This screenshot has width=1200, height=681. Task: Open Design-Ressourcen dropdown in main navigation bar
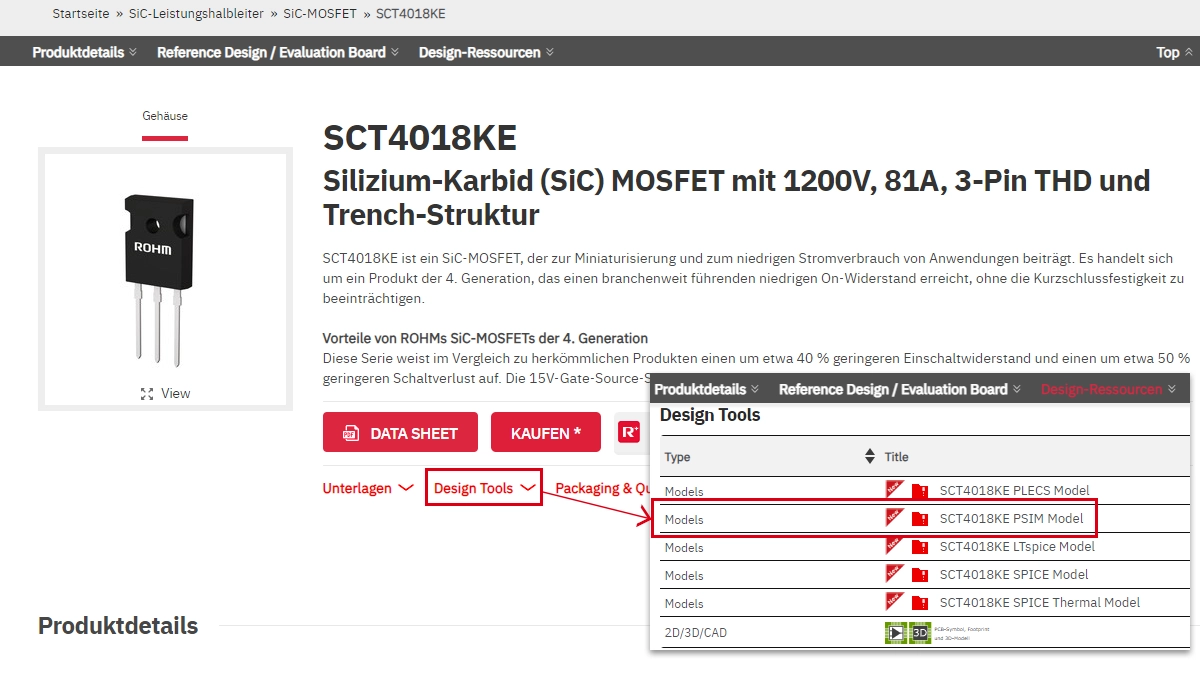tap(486, 52)
